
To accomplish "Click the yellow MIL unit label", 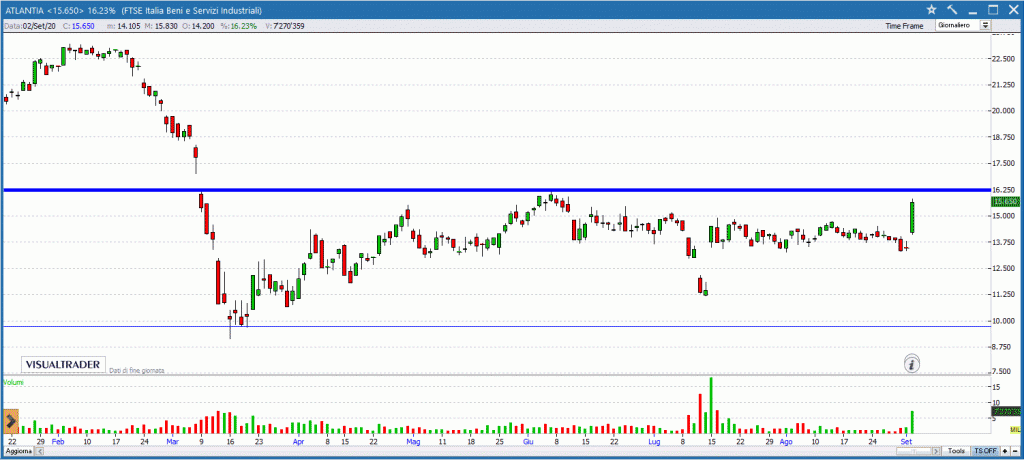I will [1015, 429].
